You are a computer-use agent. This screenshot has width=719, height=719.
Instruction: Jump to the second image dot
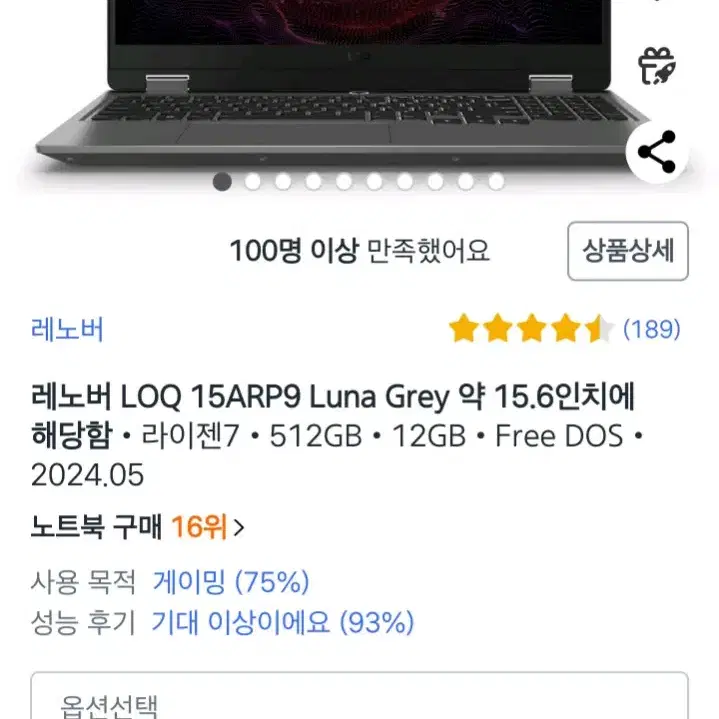pos(253,182)
